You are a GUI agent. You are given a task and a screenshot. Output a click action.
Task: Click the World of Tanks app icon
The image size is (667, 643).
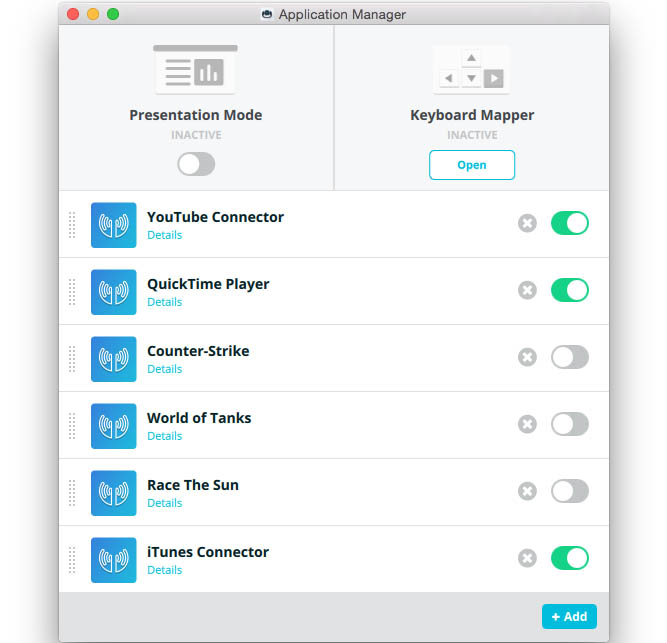(114, 426)
